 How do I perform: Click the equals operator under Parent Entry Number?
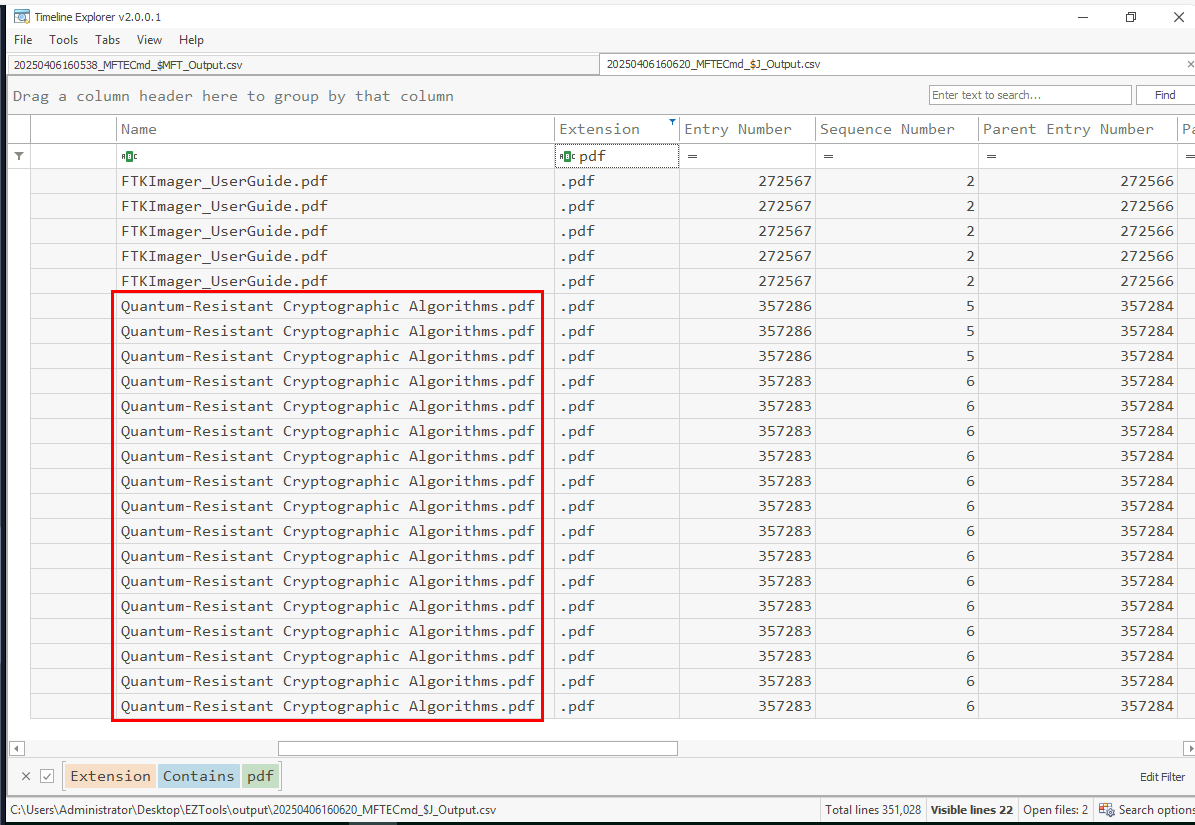tap(990, 157)
